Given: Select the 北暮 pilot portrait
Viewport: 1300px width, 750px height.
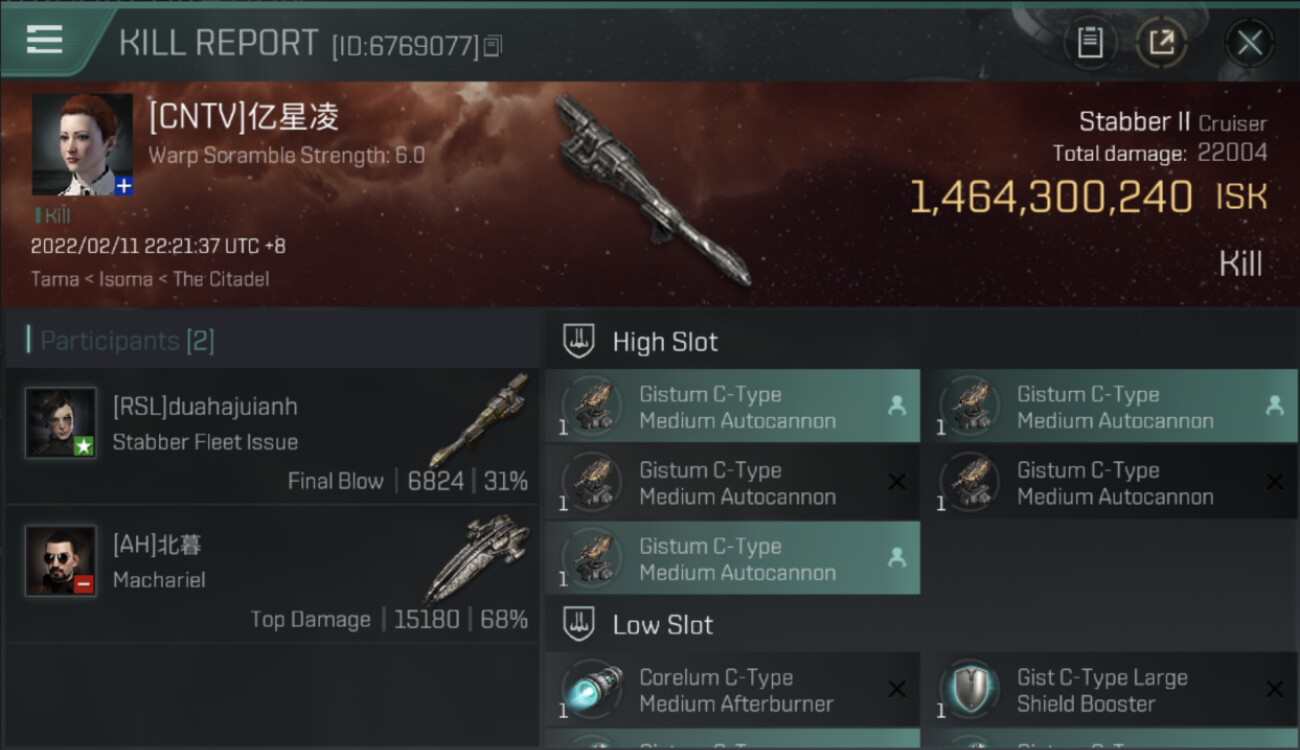Looking at the screenshot, I should tap(61, 561).
